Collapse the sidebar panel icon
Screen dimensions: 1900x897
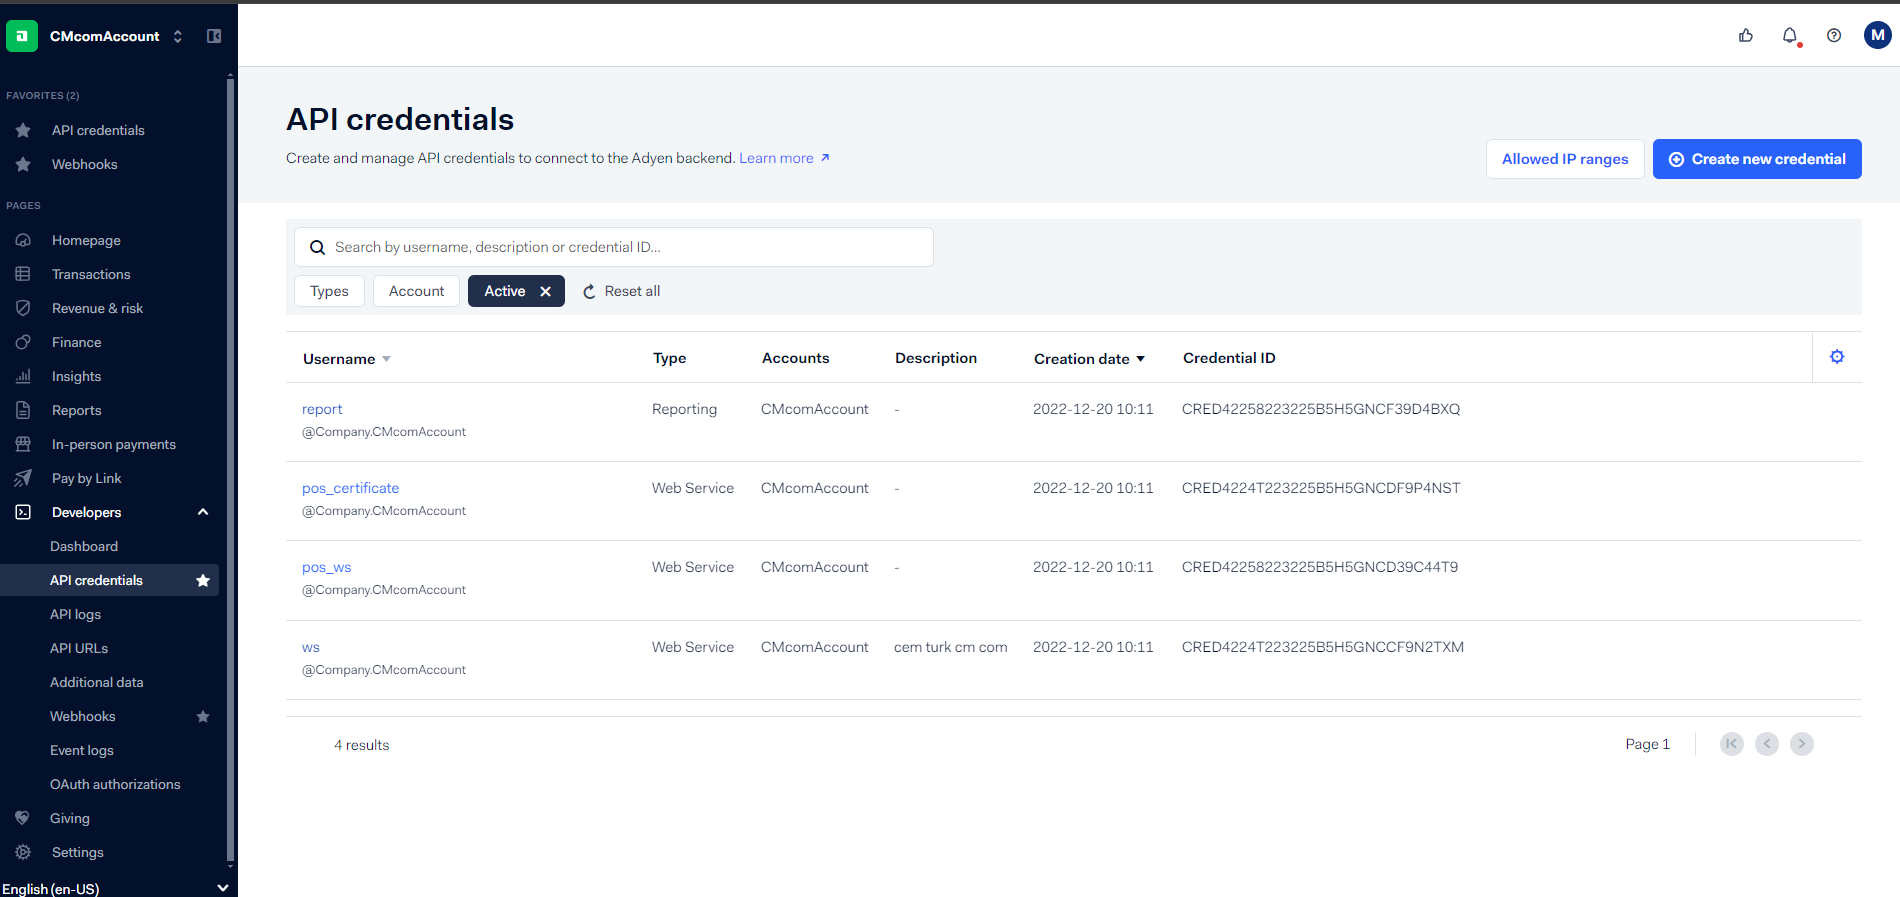214,36
